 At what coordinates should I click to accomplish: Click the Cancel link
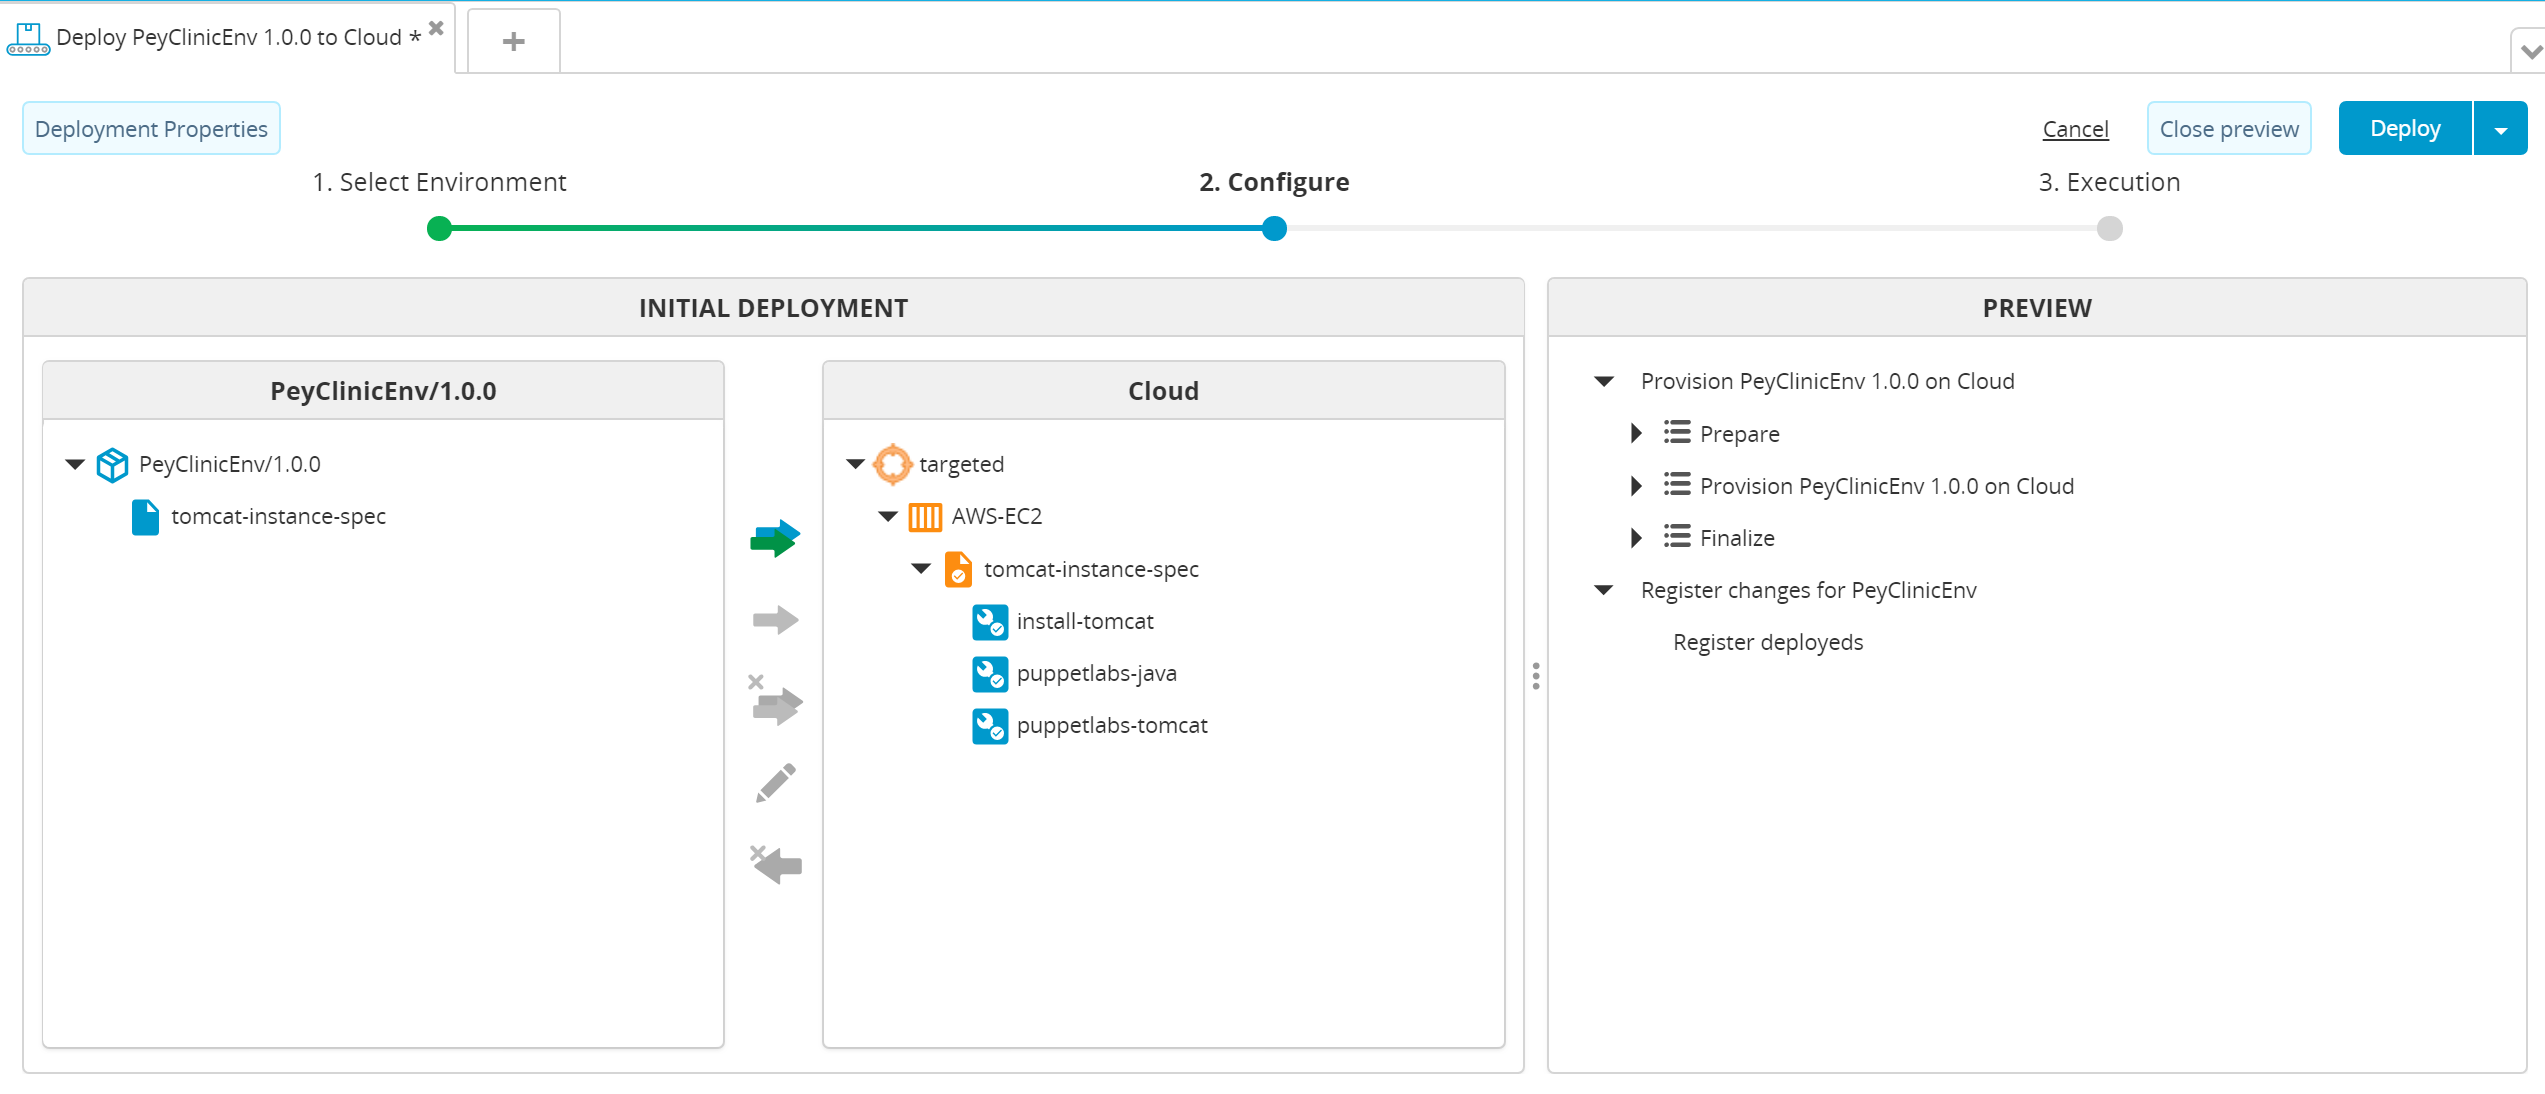pyautogui.click(x=2075, y=129)
